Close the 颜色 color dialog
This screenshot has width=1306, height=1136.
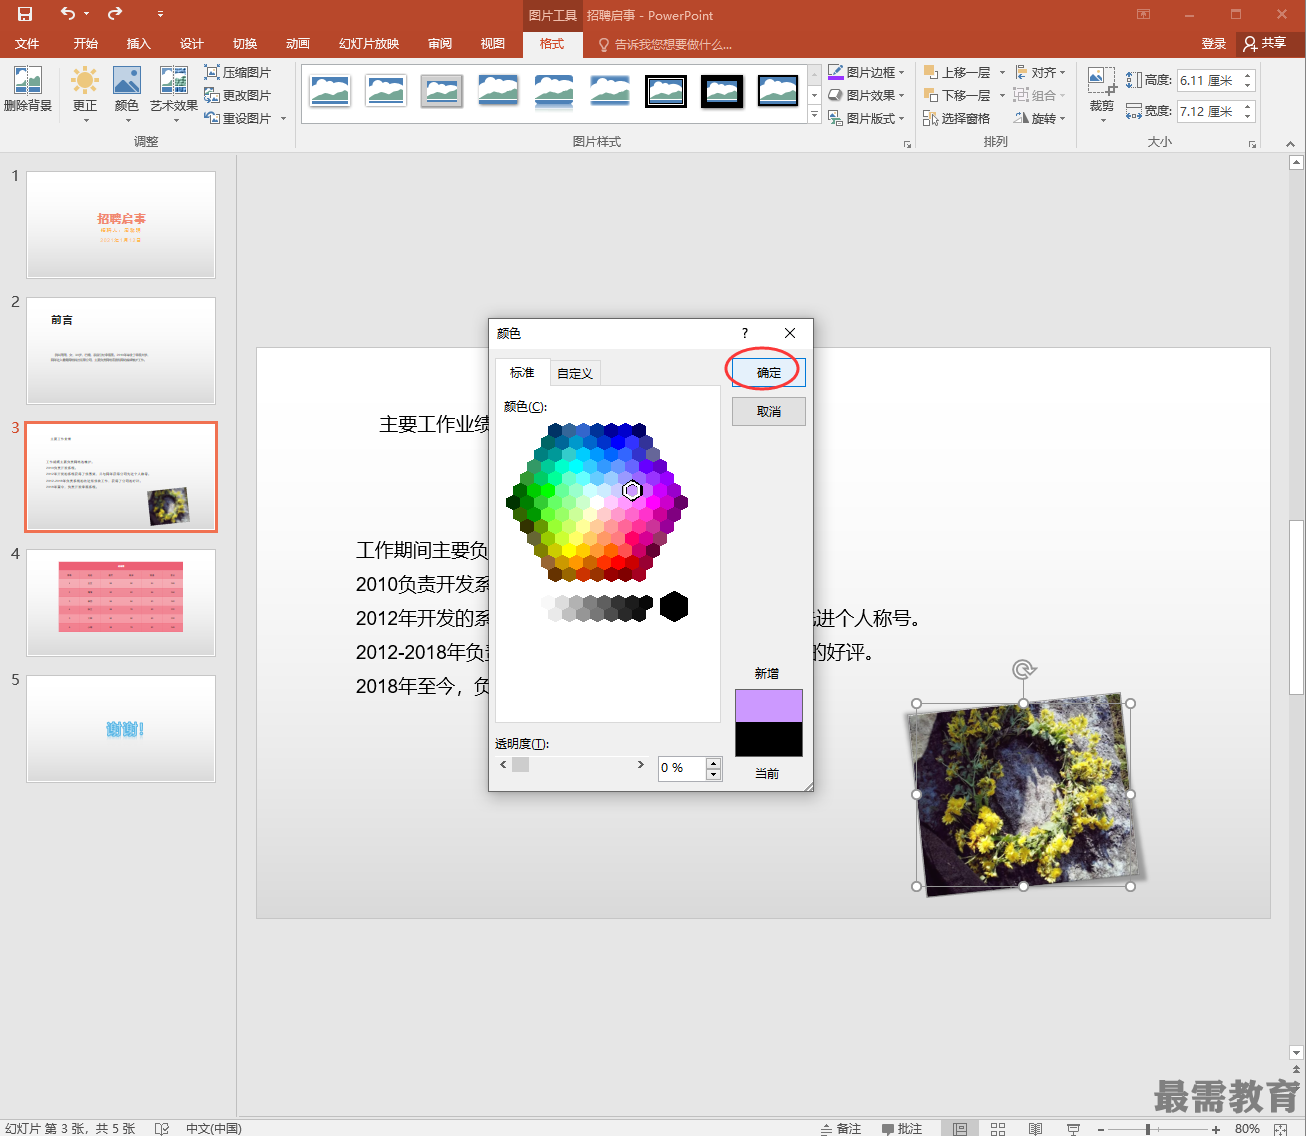(x=790, y=333)
